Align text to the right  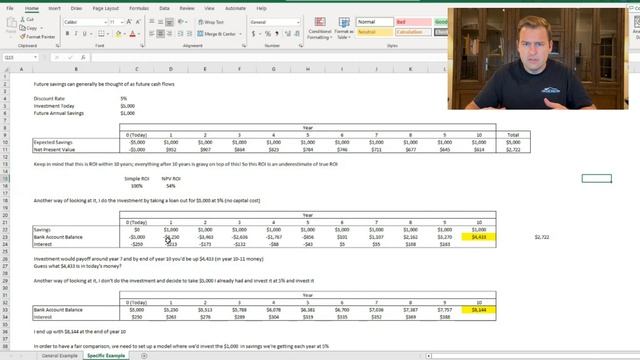point(169,33)
